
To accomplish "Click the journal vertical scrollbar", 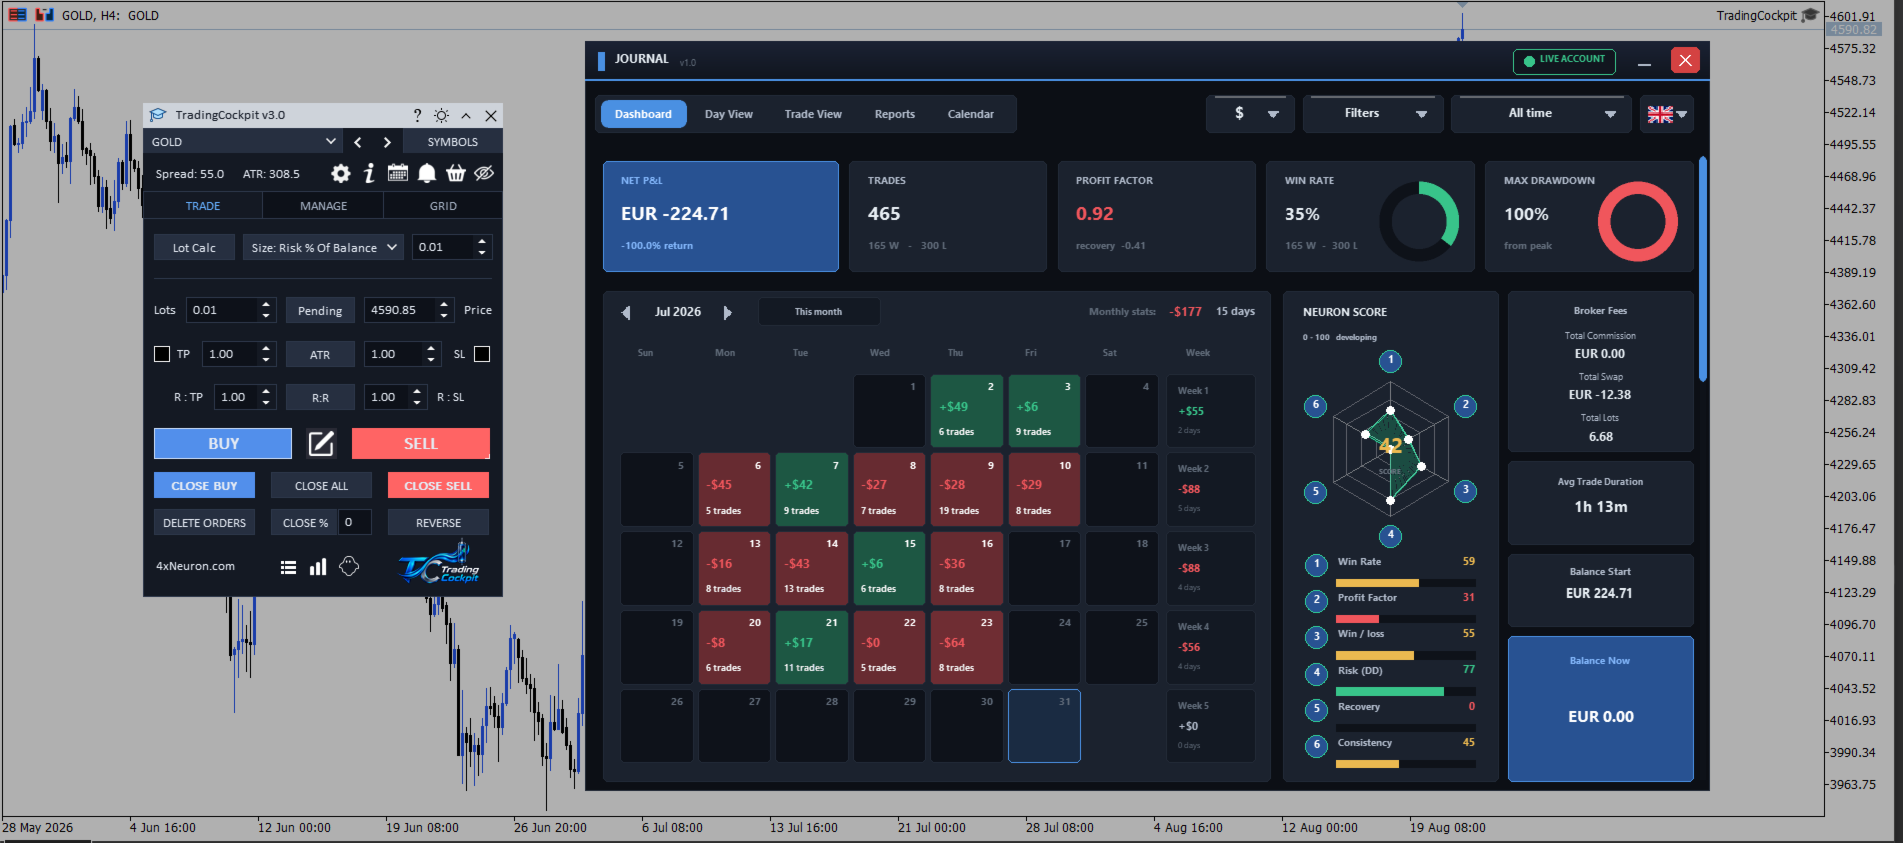I will pos(1703,268).
